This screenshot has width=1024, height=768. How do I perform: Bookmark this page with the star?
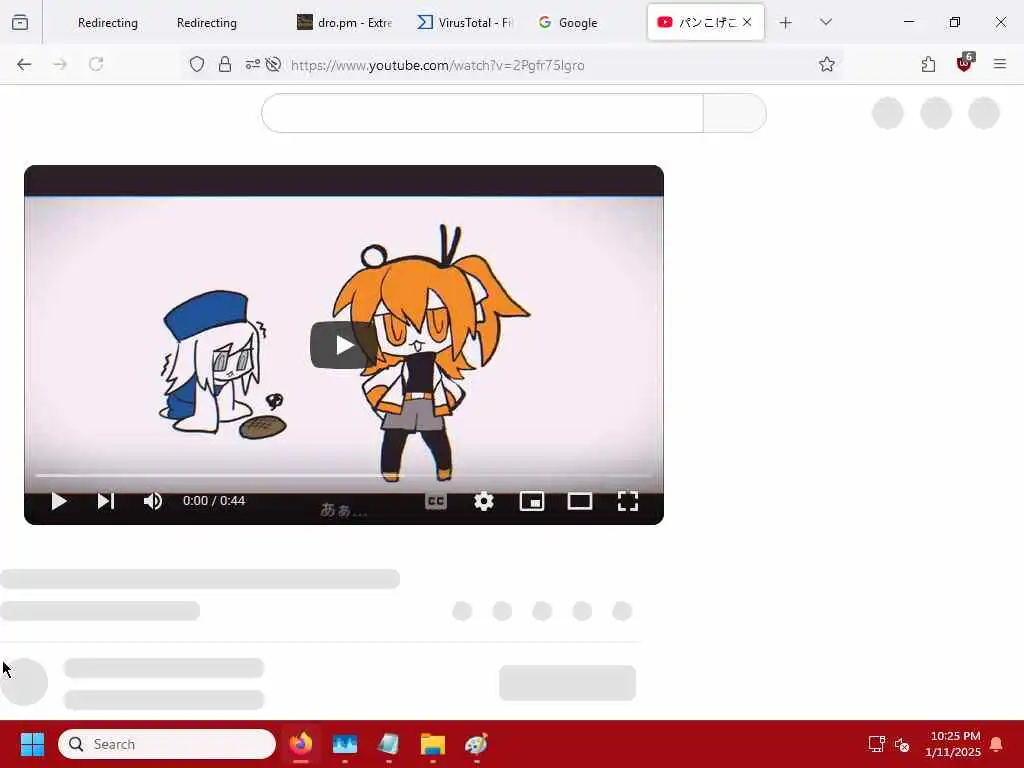pos(826,64)
